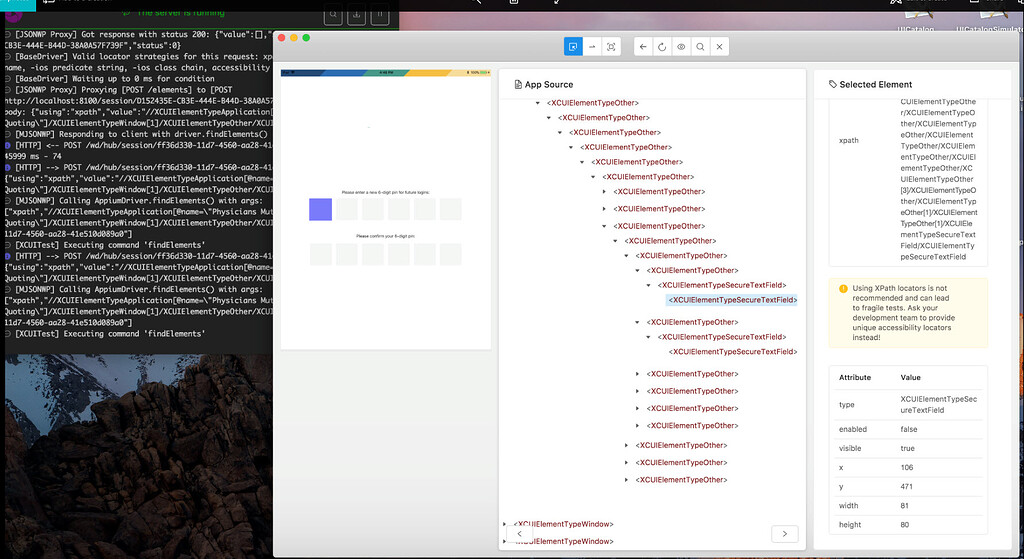Choose the Swipe By Coordinates tool
This screenshot has height=559, width=1024.
coord(592,47)
